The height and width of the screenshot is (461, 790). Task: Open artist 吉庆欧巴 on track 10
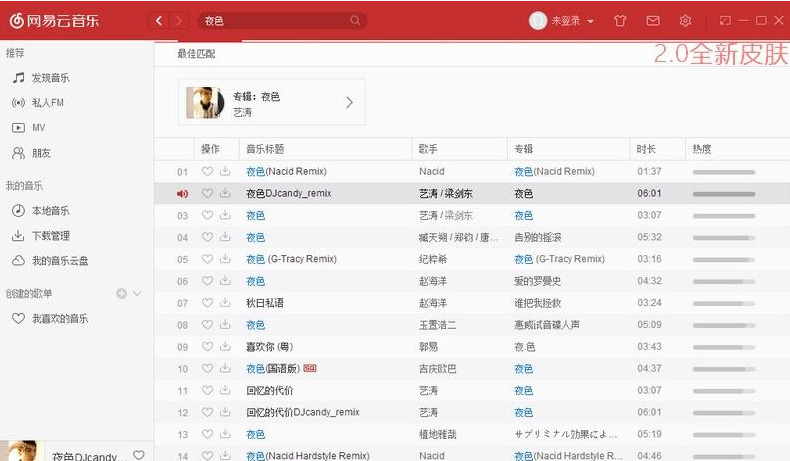coord(437,368)
